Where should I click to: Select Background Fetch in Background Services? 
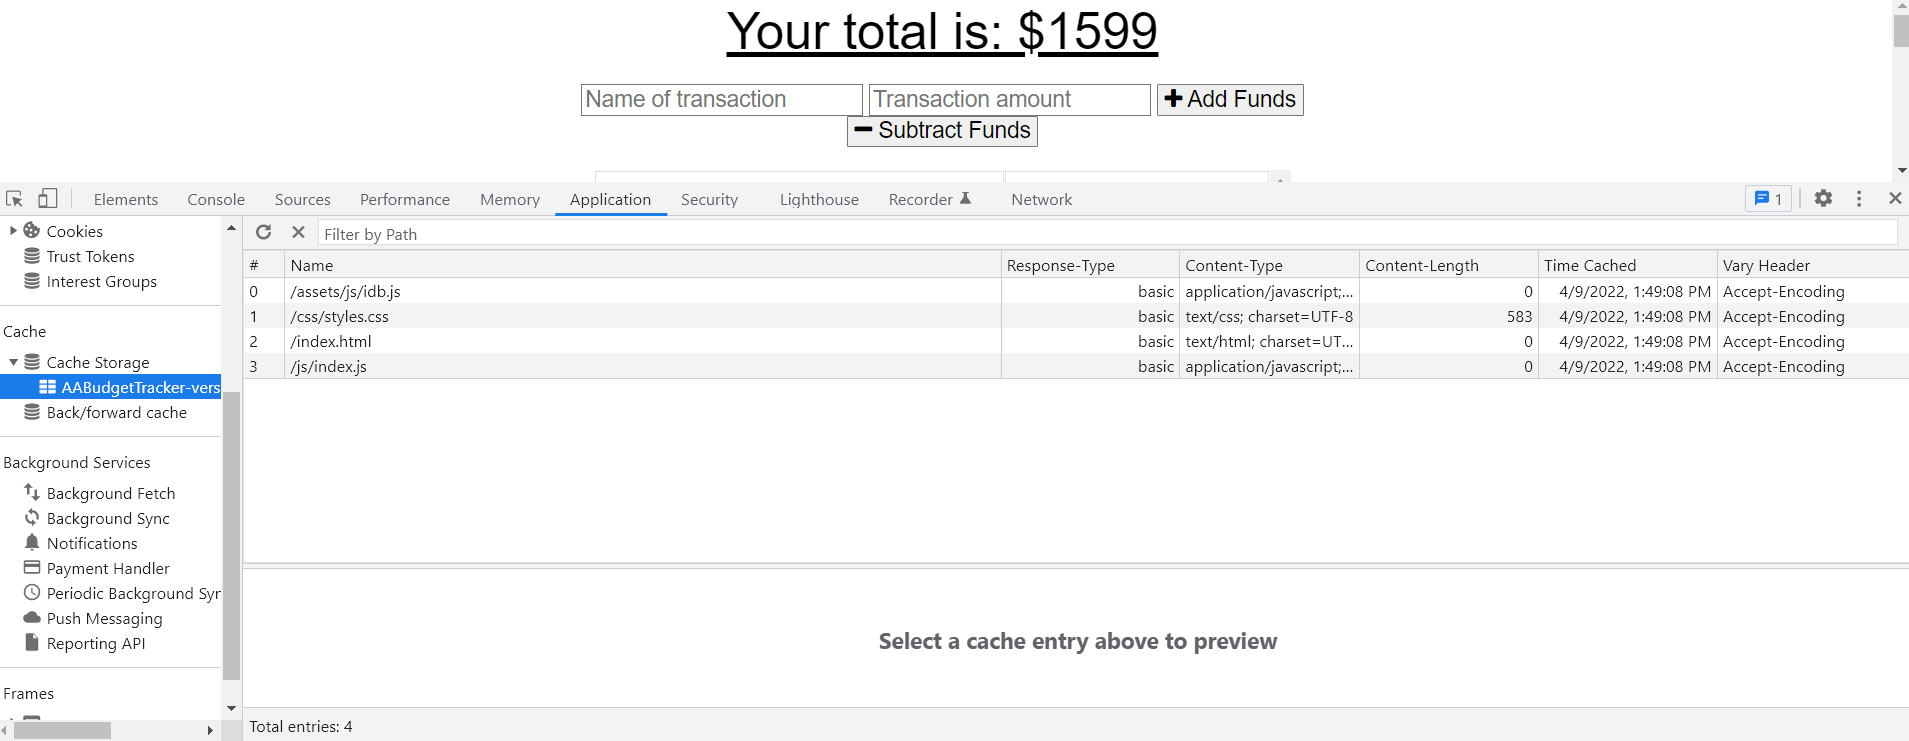click(111, 492)
